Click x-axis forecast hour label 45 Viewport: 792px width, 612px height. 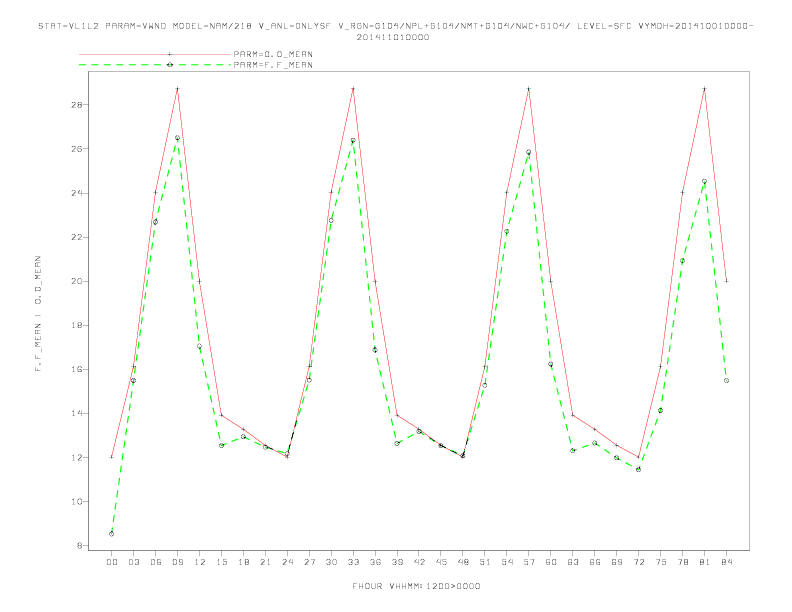pyautogui.click(x=441, y=562)
